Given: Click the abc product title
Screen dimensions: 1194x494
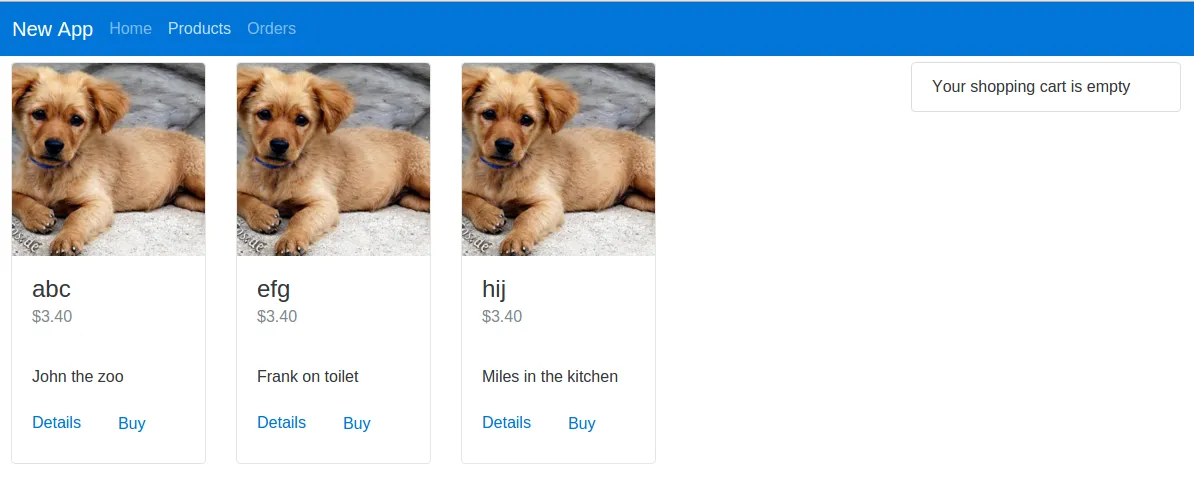Looking at the screenshot, I should point(51,289).
